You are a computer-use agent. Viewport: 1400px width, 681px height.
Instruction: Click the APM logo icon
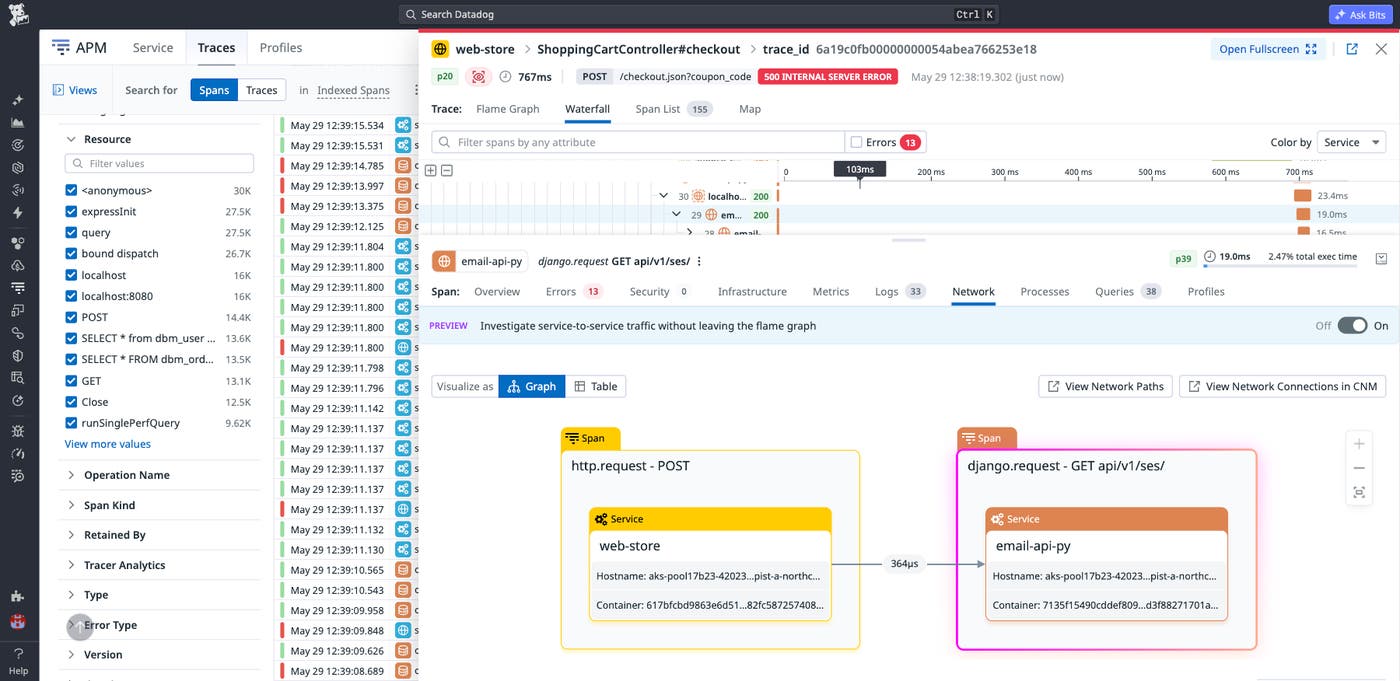pos(61,47)
